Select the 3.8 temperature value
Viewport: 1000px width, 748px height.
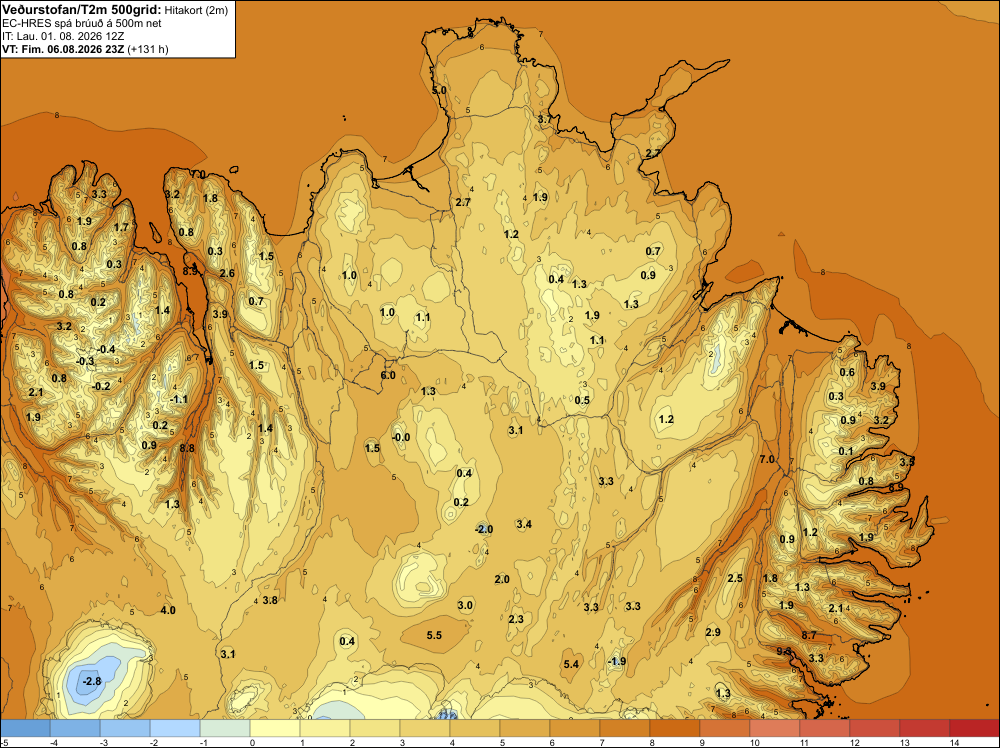pos(270,600)
